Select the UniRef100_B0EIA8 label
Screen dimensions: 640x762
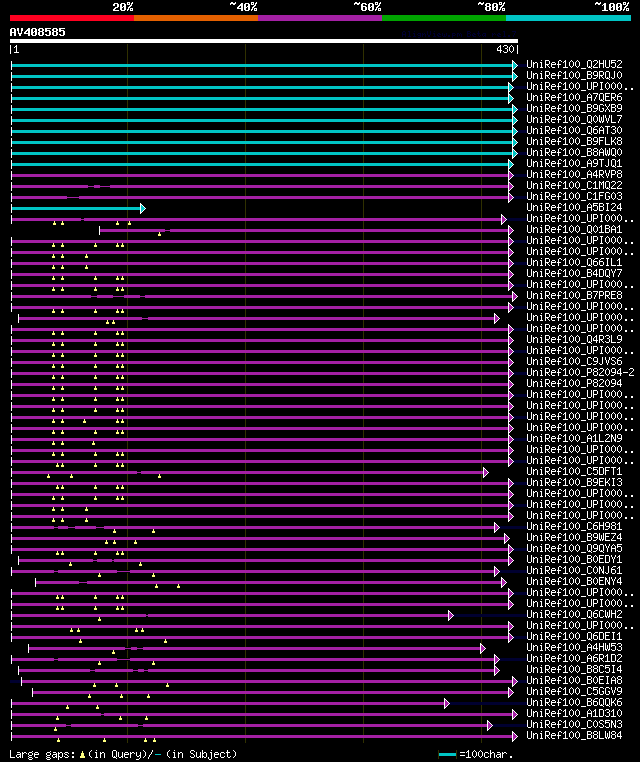pos(574,681)
